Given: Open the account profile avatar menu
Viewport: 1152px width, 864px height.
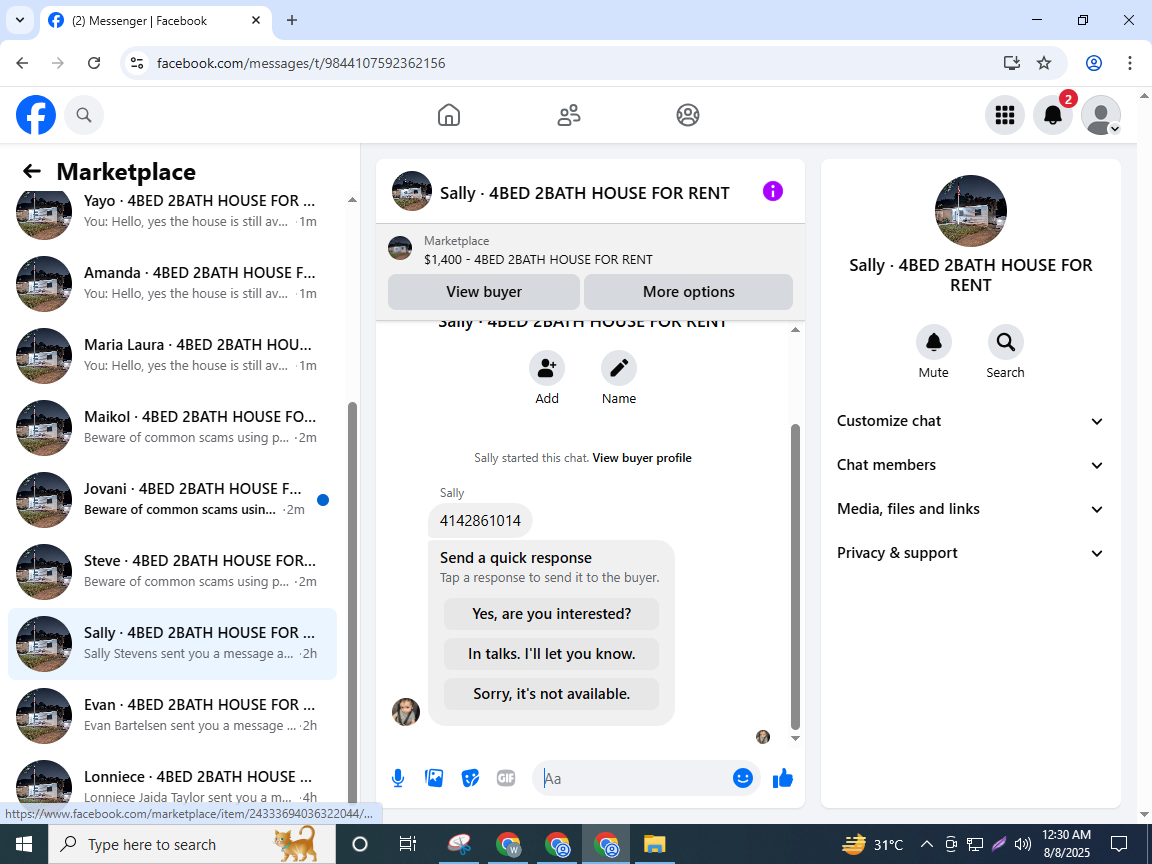Looking at the screenshot, I should 1101,115.
